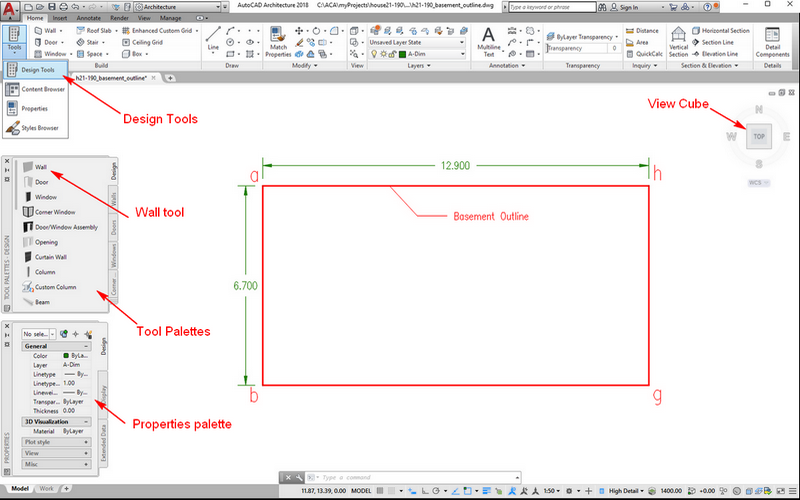The image size is (800, 500).
Task: Open Styles Browser from Tools menu
Action: (35, 128)
